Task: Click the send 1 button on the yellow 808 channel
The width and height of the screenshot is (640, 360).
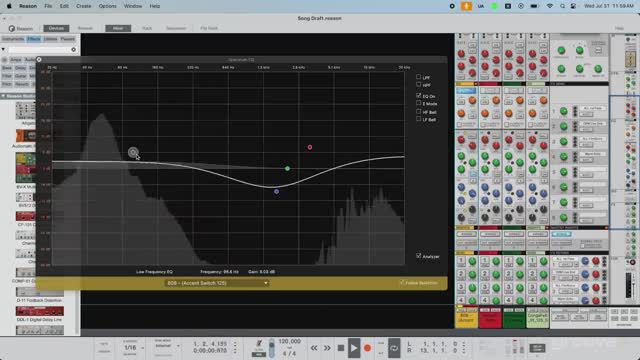Action: [461, 261]
